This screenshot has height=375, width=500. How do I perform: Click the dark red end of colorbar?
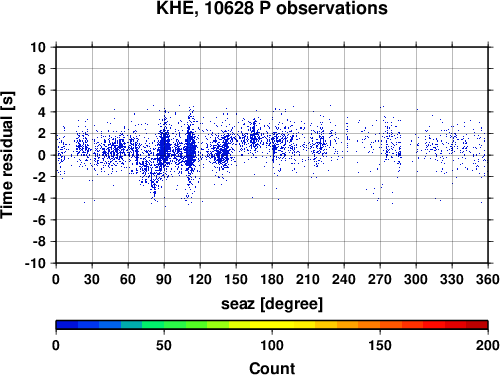(x=477, y=325)
